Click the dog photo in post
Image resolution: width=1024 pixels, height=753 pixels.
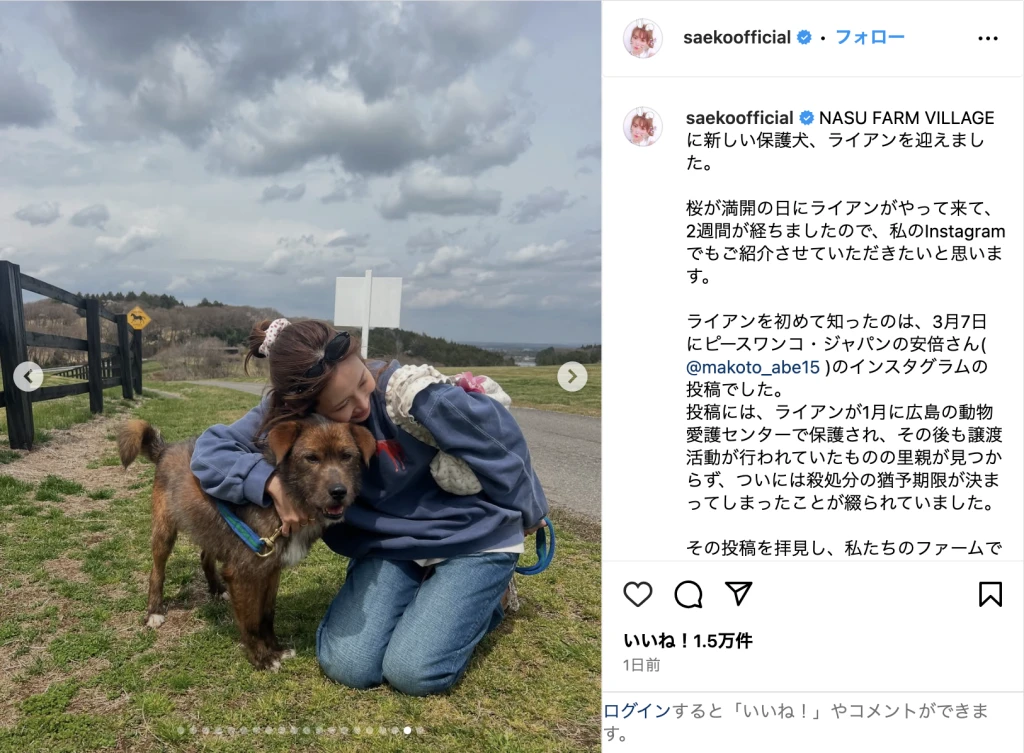[300, 376]
